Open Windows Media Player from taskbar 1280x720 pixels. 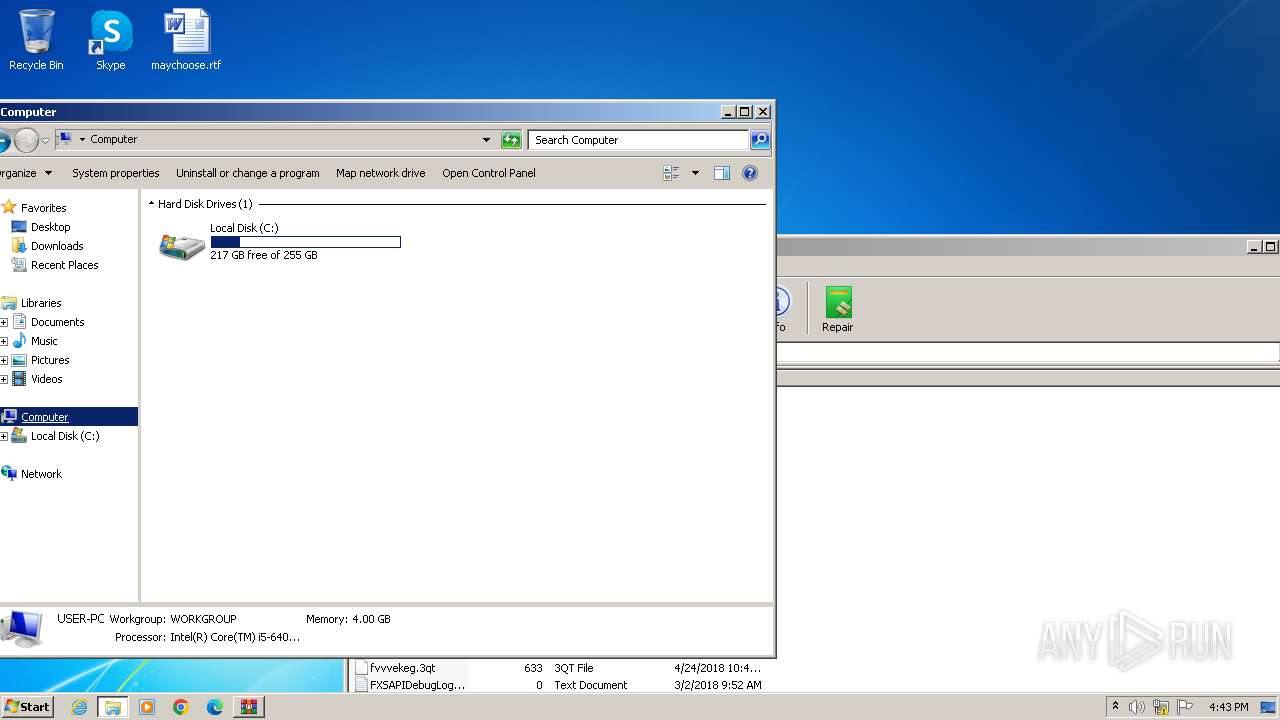(147, 707)
